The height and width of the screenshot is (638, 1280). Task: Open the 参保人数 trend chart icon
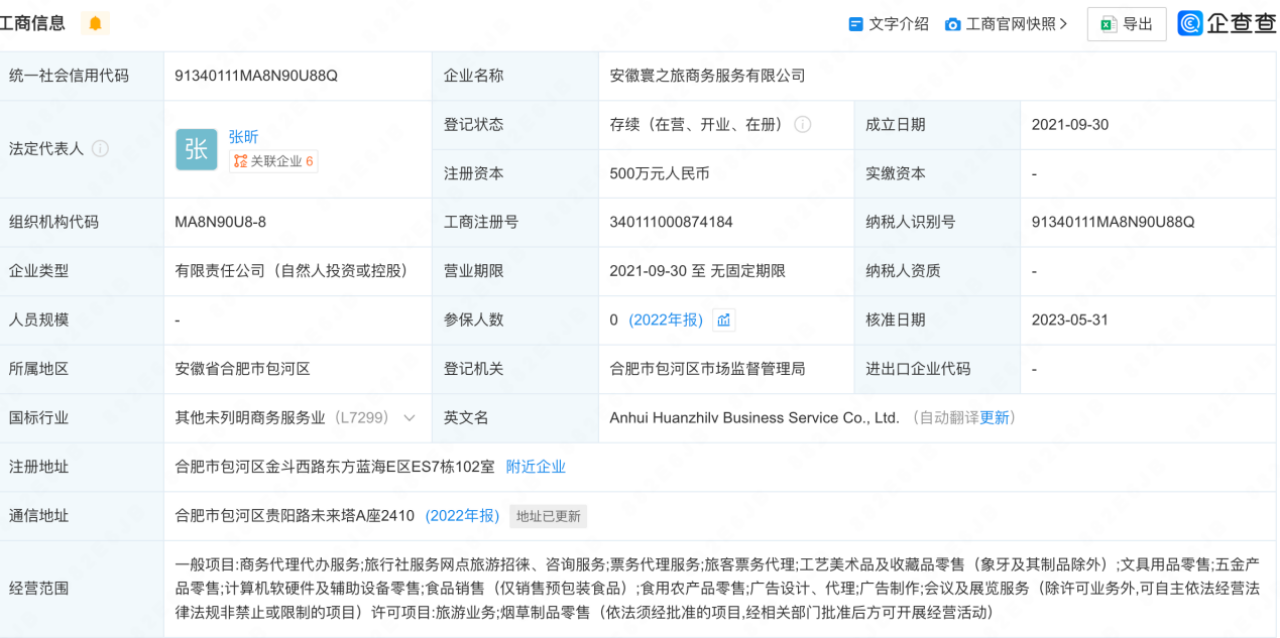pyautogui.click(x=724, y=320)
